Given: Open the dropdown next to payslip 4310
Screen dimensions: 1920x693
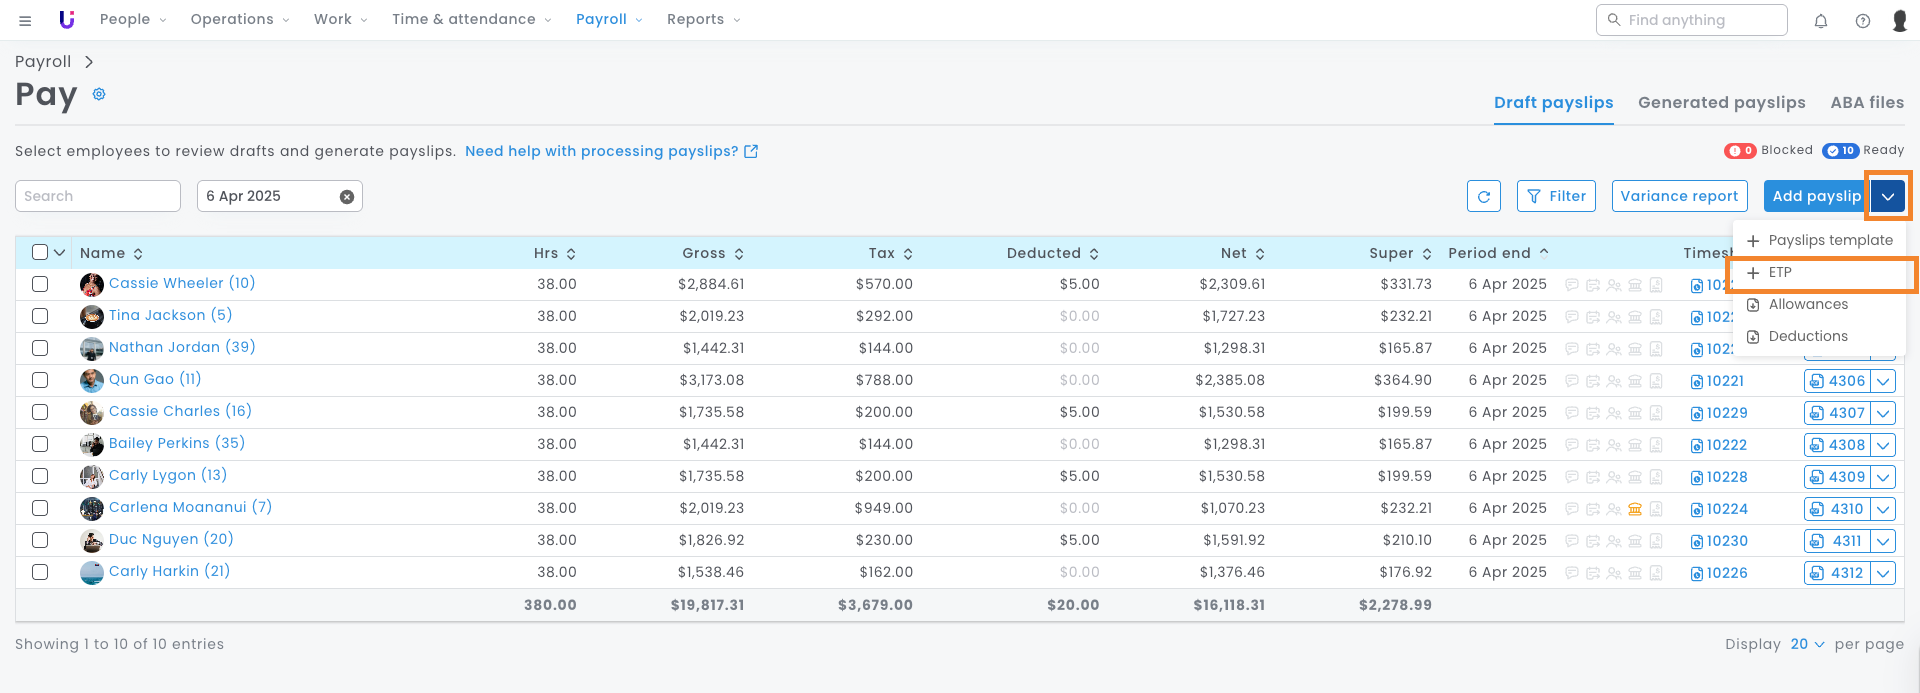Looking at the screenshot, I should [1883, 509].
